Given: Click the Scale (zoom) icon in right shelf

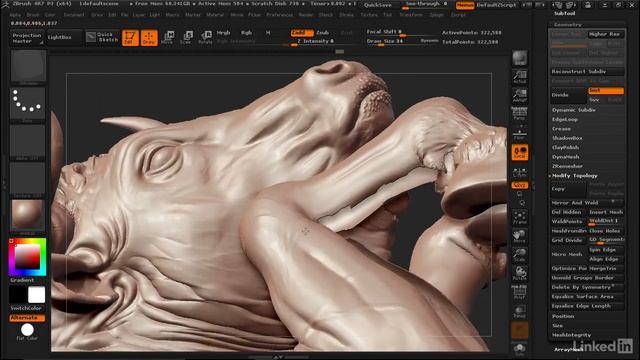Looking at the screenshot, I should click(520, 254).
